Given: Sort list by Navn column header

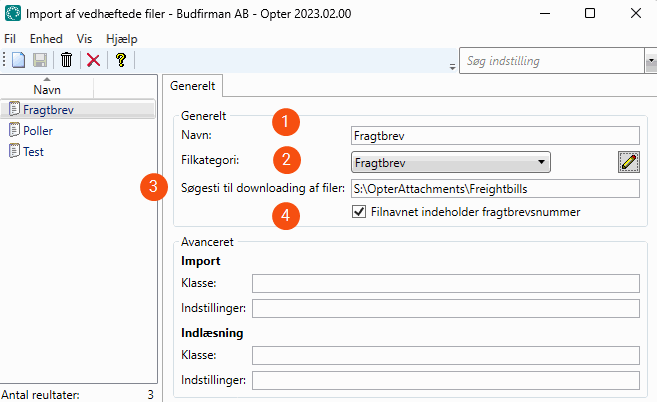Looking at the screenshot, I should (x=47, y=89).
